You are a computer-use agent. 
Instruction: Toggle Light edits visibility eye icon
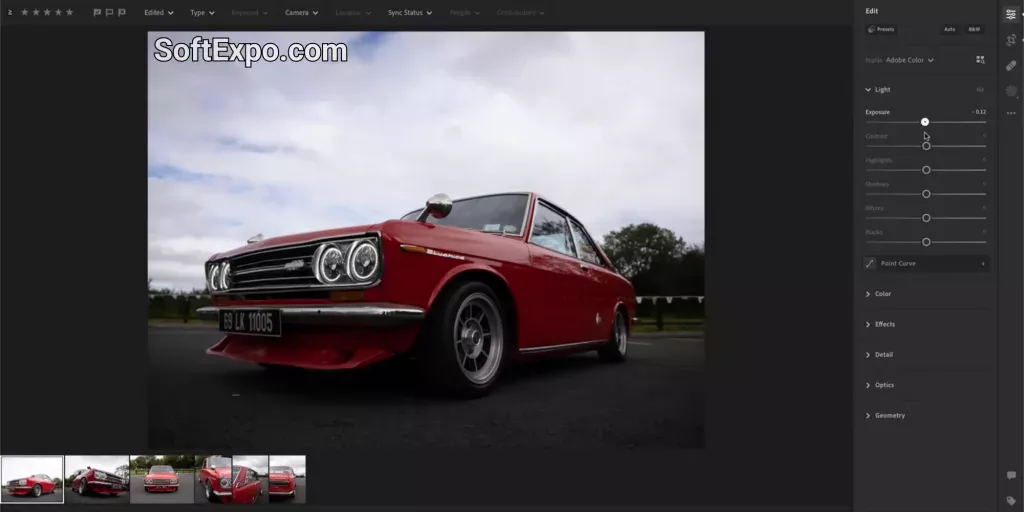tap(980, 89)
